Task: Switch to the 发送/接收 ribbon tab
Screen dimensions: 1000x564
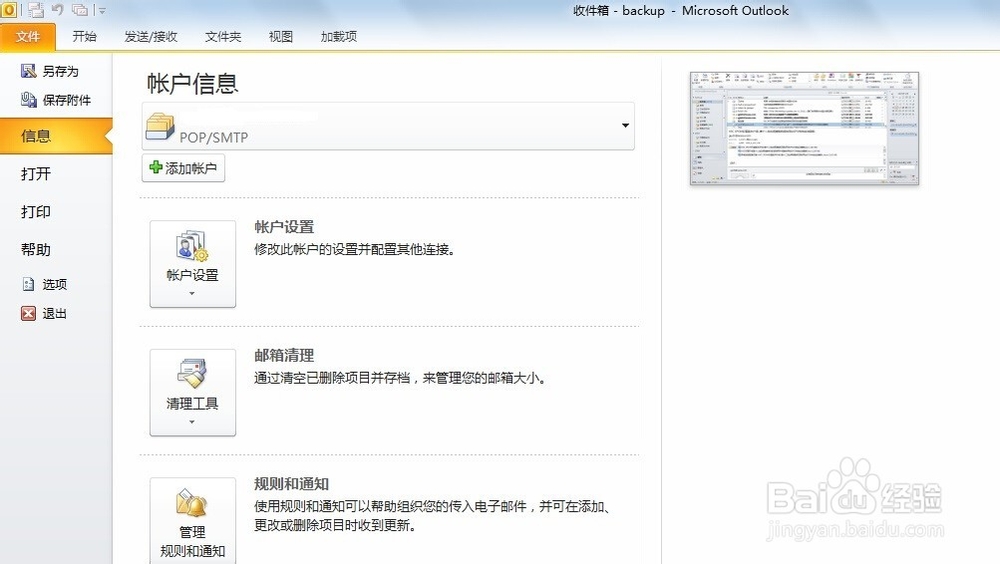Action: click(151, 36)
